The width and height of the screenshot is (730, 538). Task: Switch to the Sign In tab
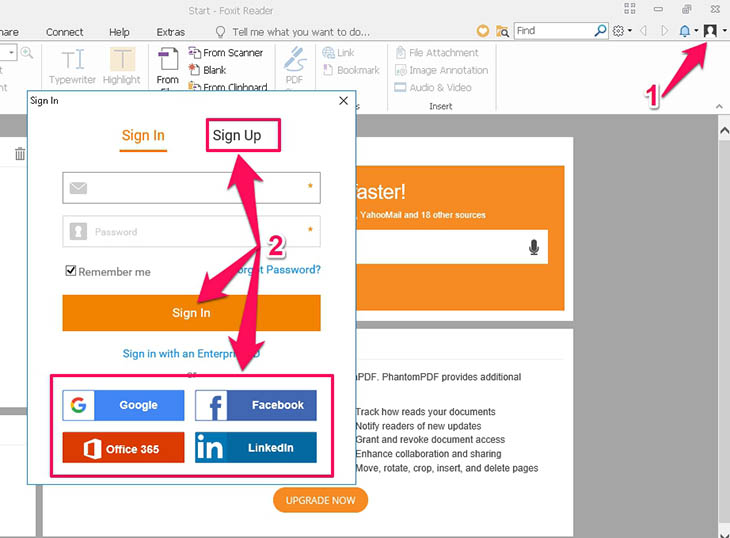click(143, 135)
